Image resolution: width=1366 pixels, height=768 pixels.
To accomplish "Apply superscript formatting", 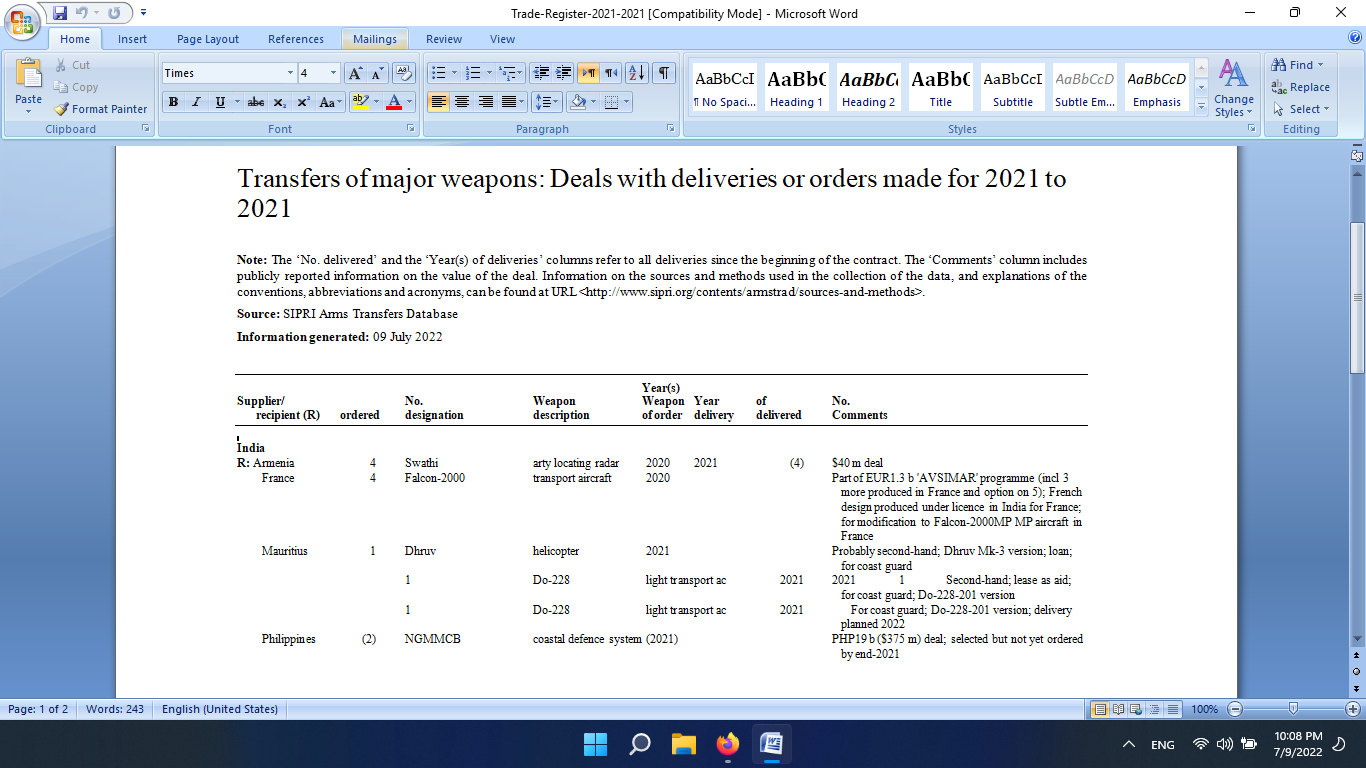I will point(303,102).
